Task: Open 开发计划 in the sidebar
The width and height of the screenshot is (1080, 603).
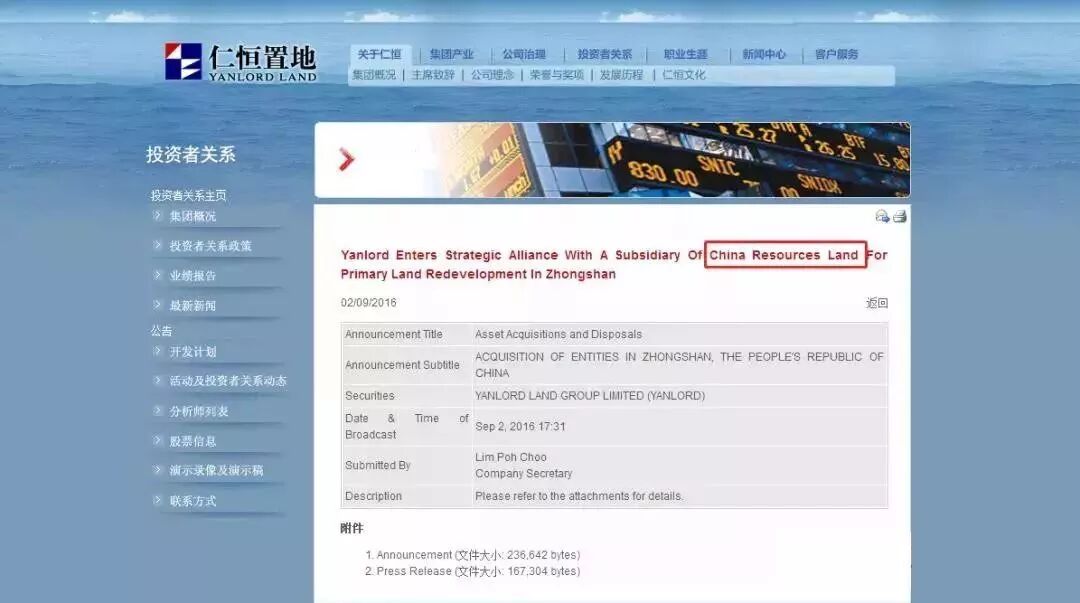Action: 193,351
